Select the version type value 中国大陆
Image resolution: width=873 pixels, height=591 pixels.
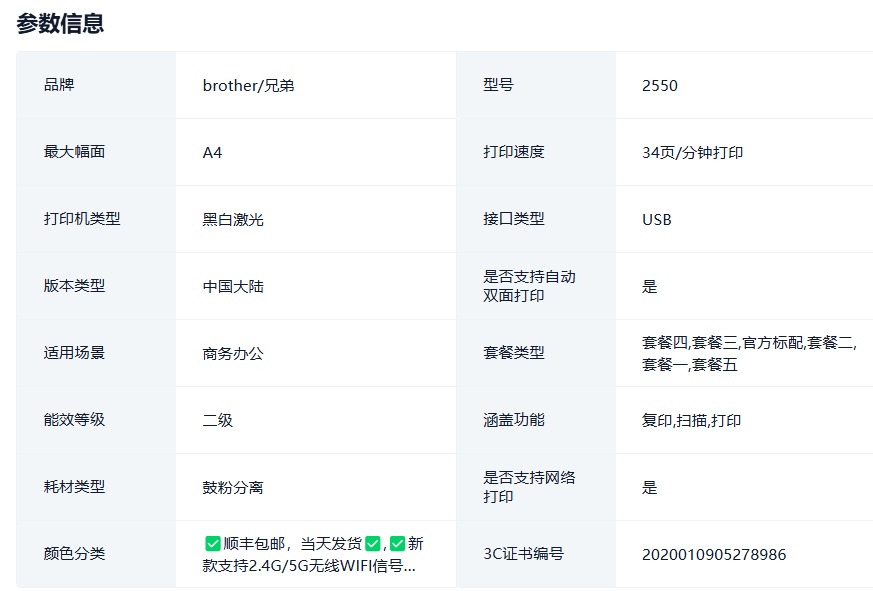click(x=233, y=287)
